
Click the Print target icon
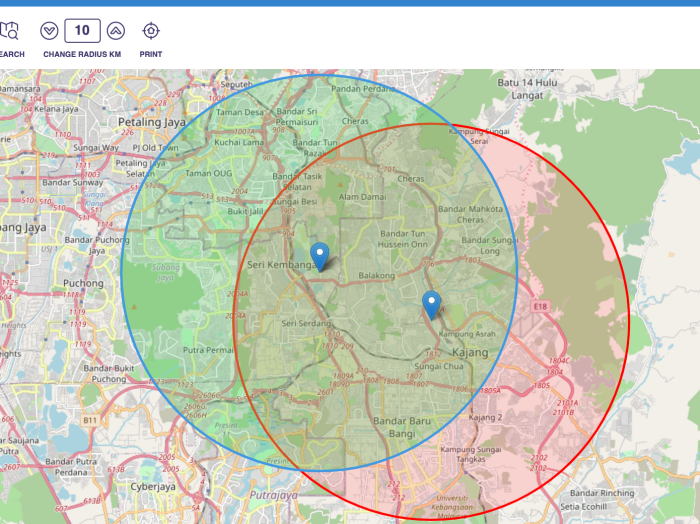[x=151, y=31]
